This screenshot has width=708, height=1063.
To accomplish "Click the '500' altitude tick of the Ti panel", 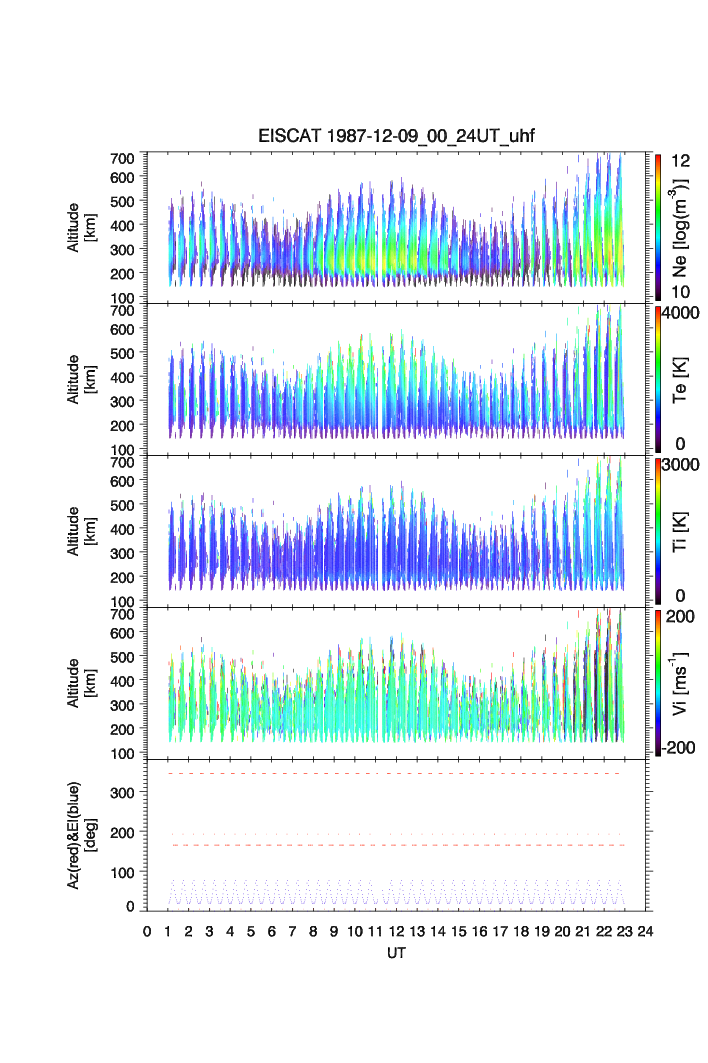I will click(122, 505).
